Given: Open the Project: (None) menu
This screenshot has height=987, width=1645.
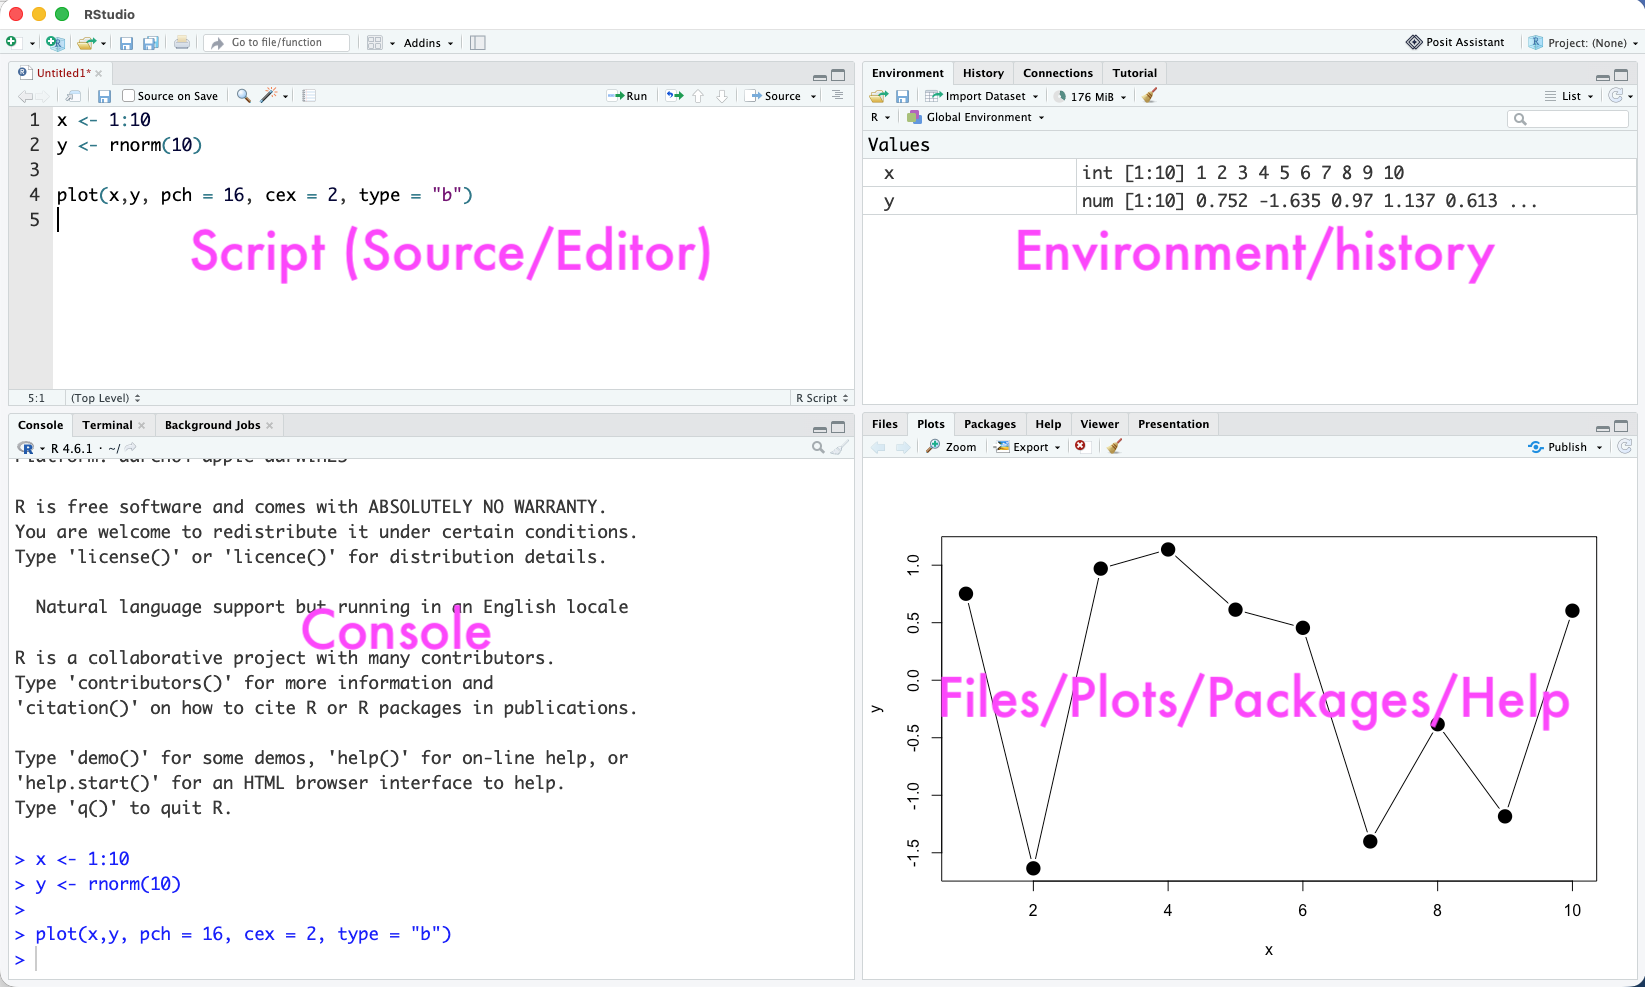Looking at the screenshot, I should [1584, 43].
